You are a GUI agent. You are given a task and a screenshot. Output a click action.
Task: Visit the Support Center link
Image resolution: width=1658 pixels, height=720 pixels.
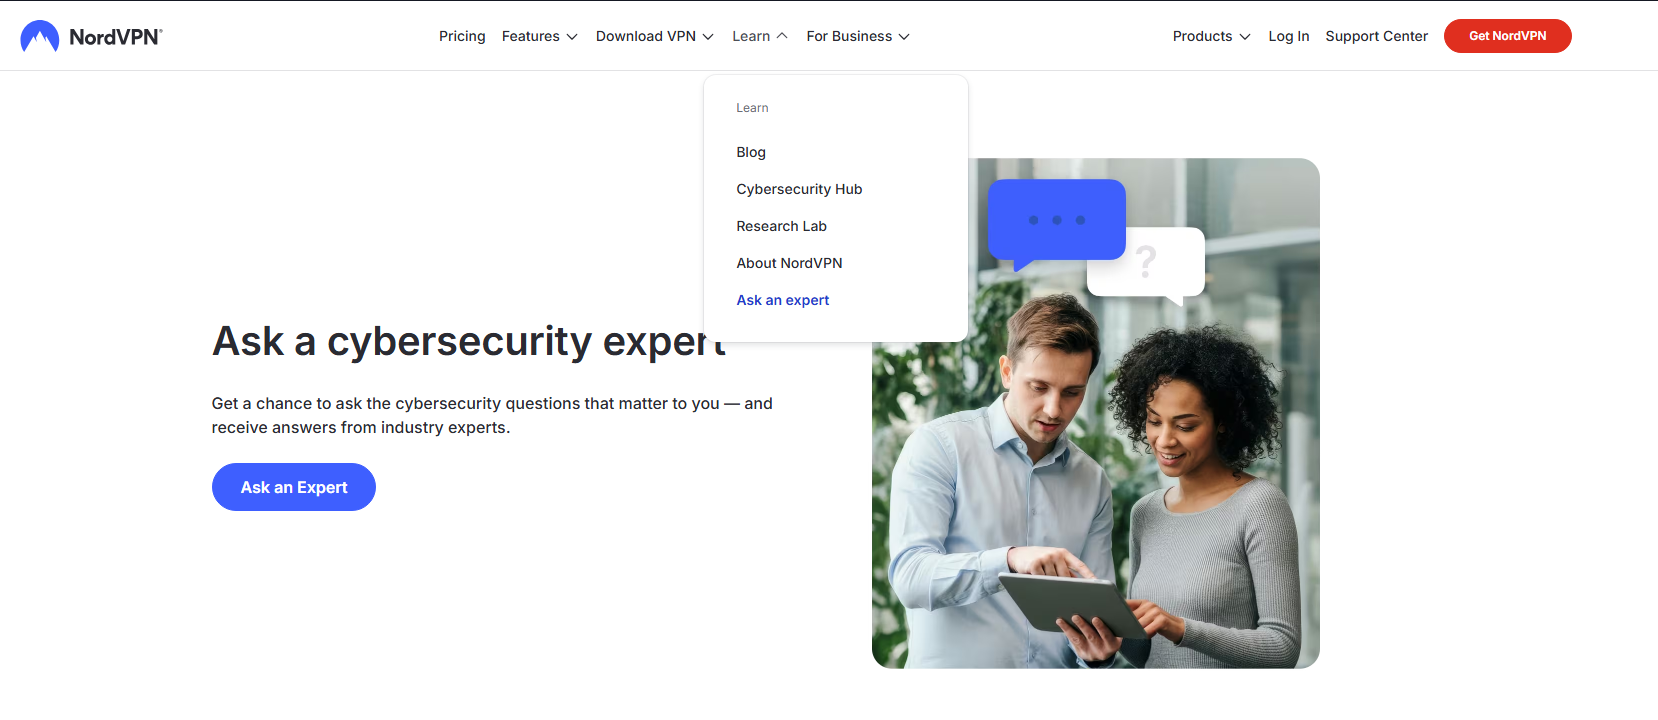point(1376,36)
